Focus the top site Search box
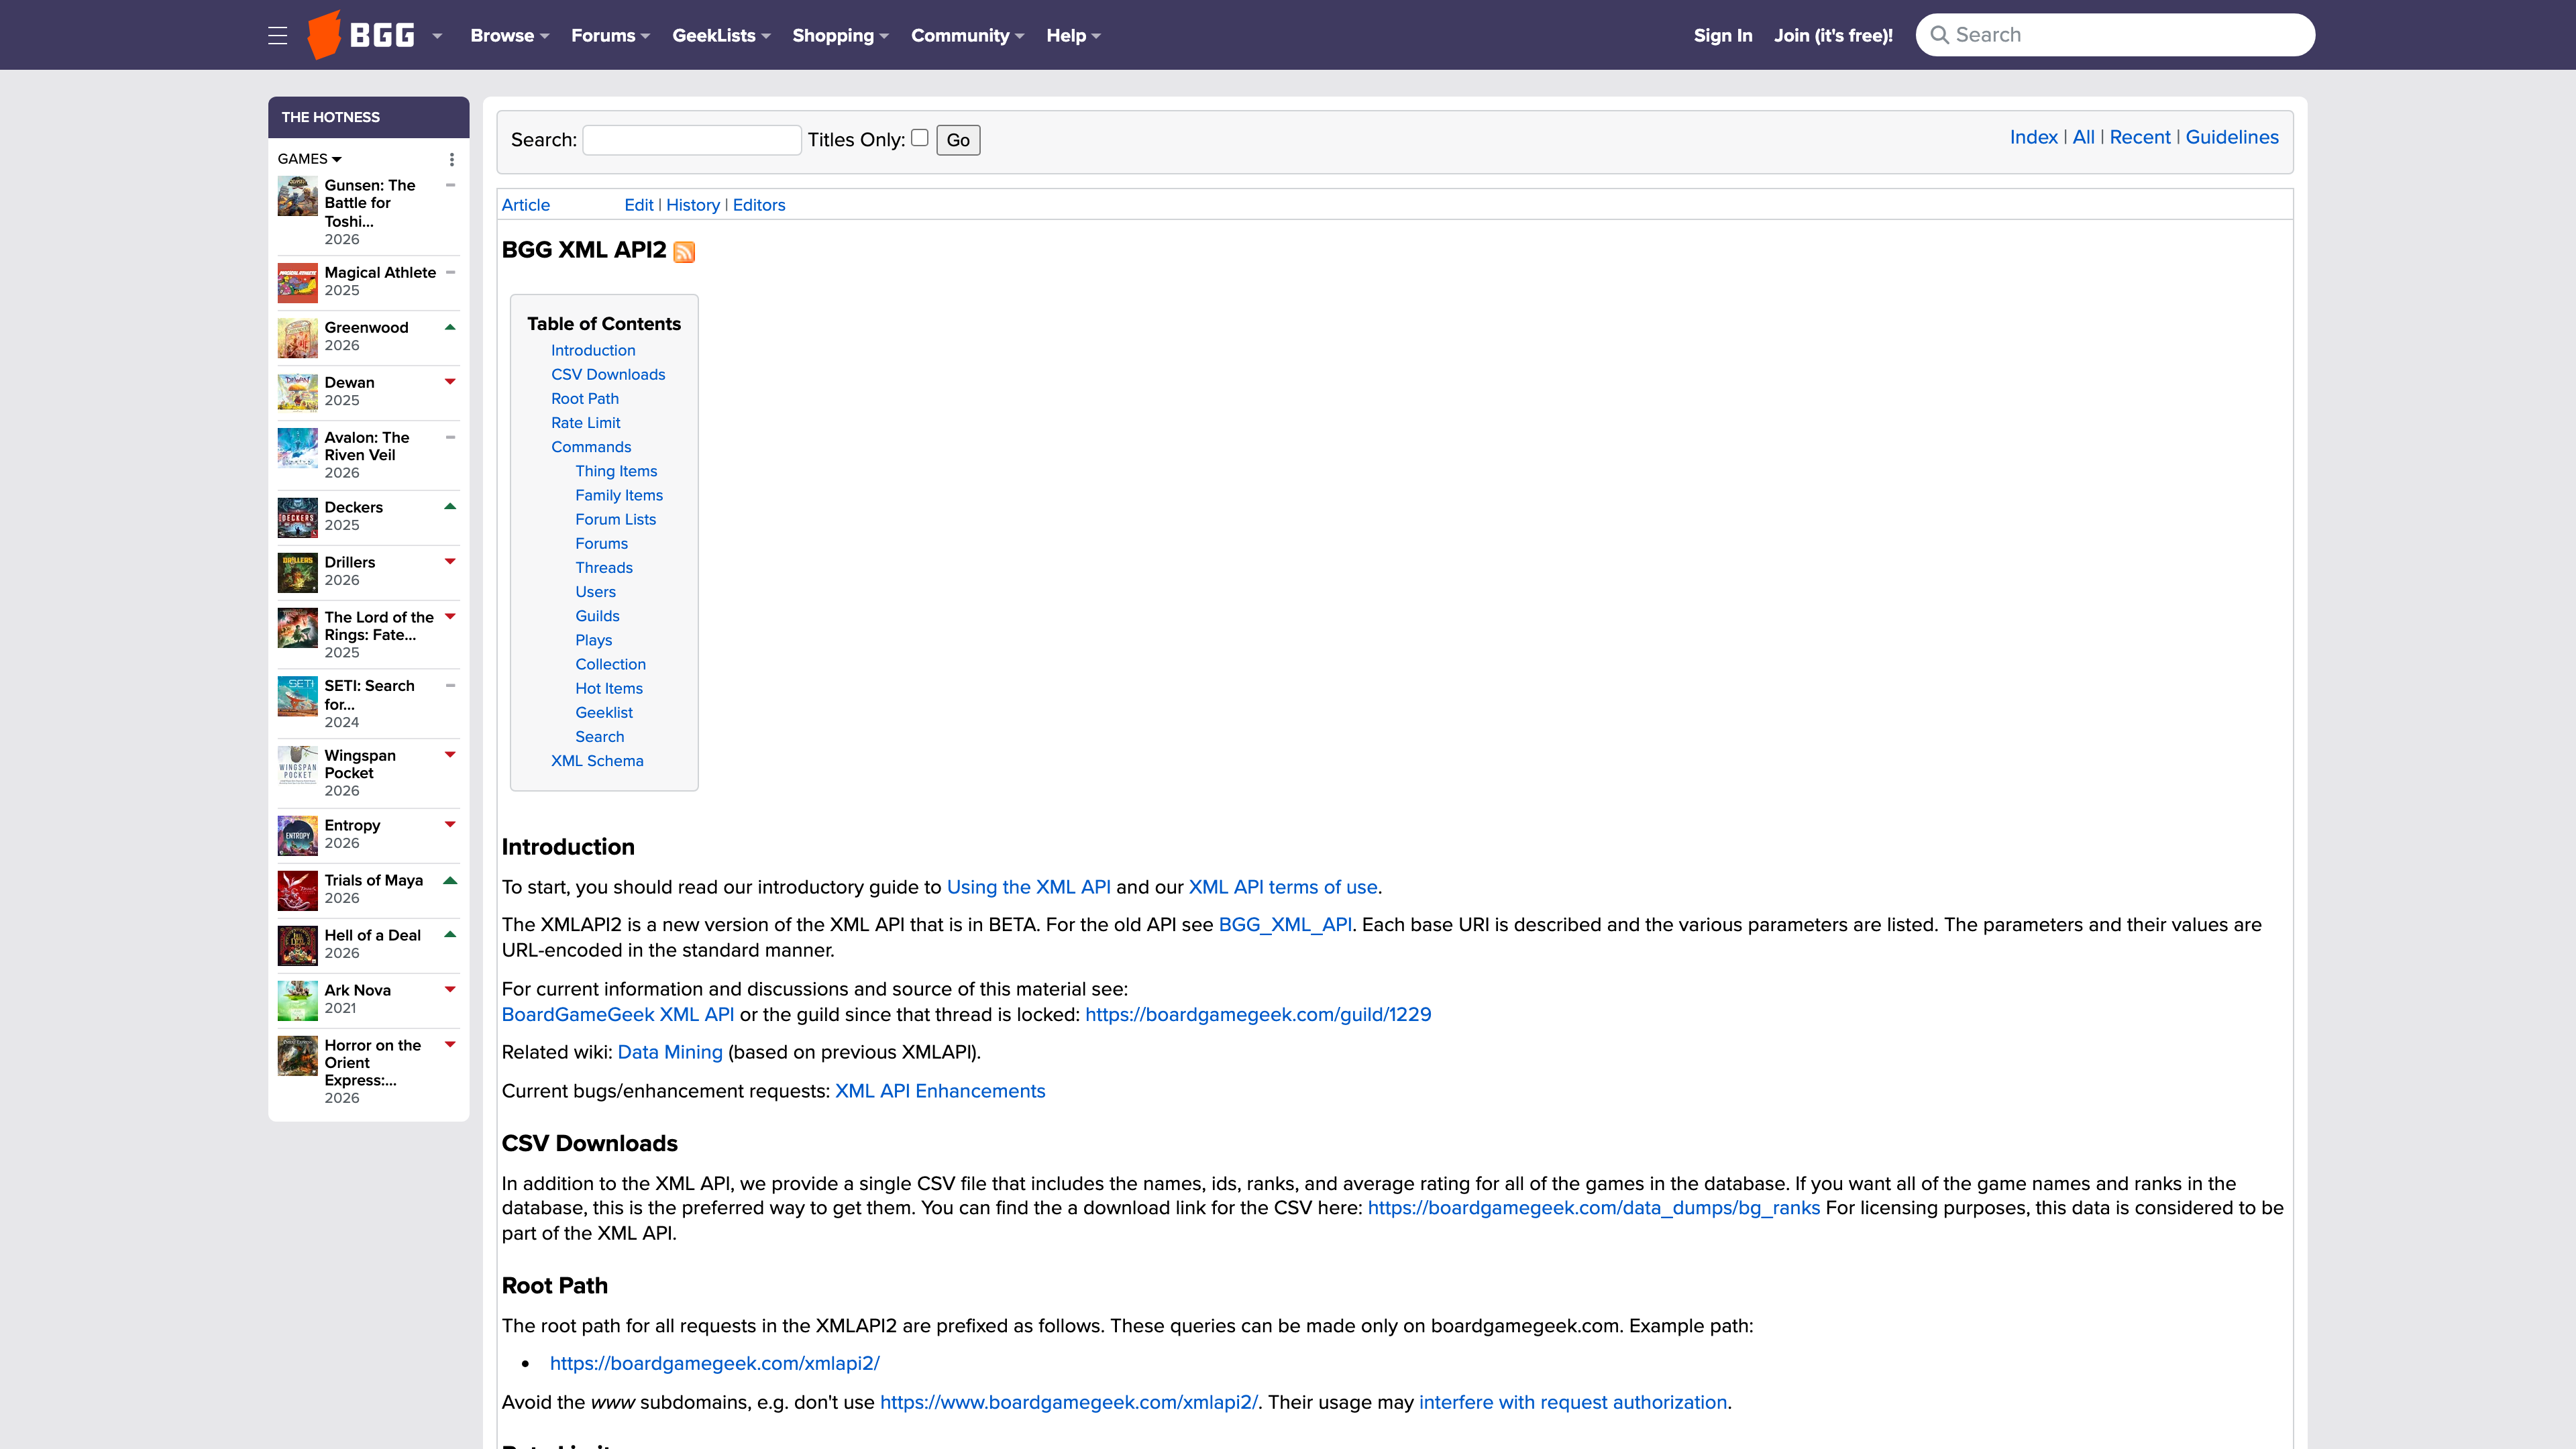Image resolution: width=2576 pixels, height=1449 pixels. 2115,35
